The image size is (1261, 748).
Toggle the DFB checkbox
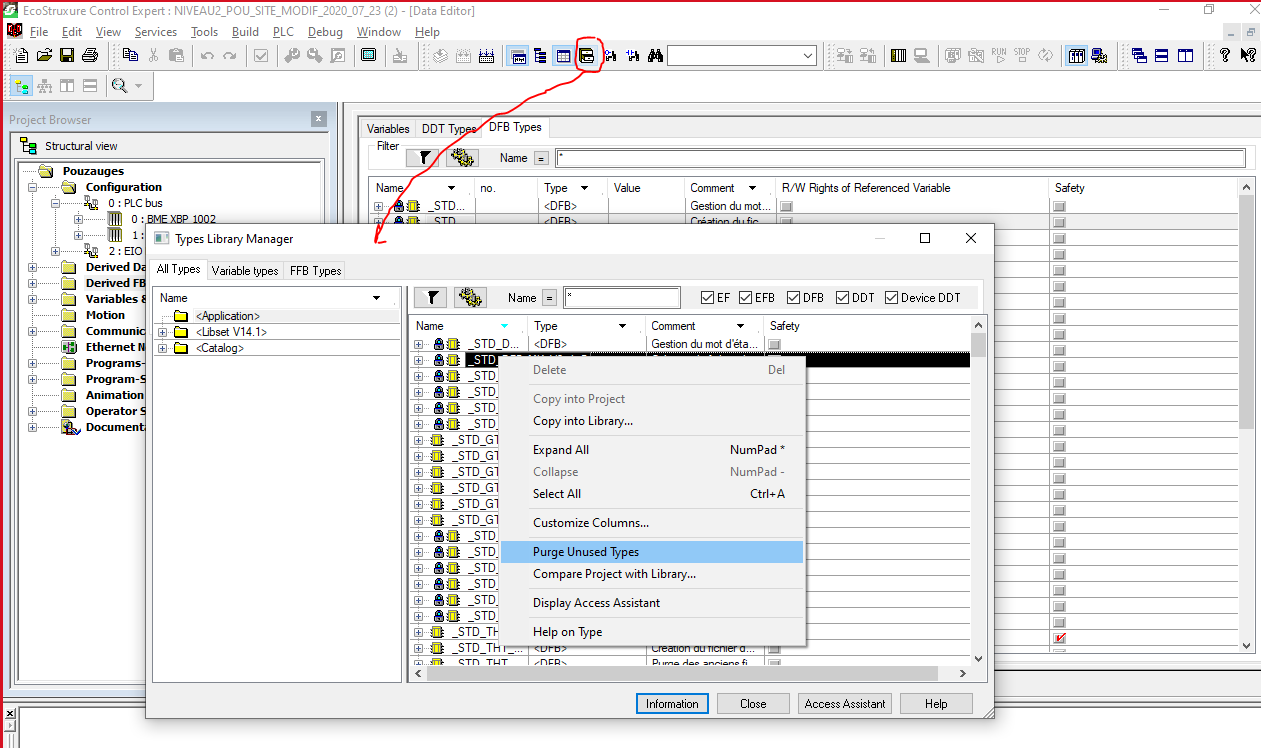(x=793, y=297)
